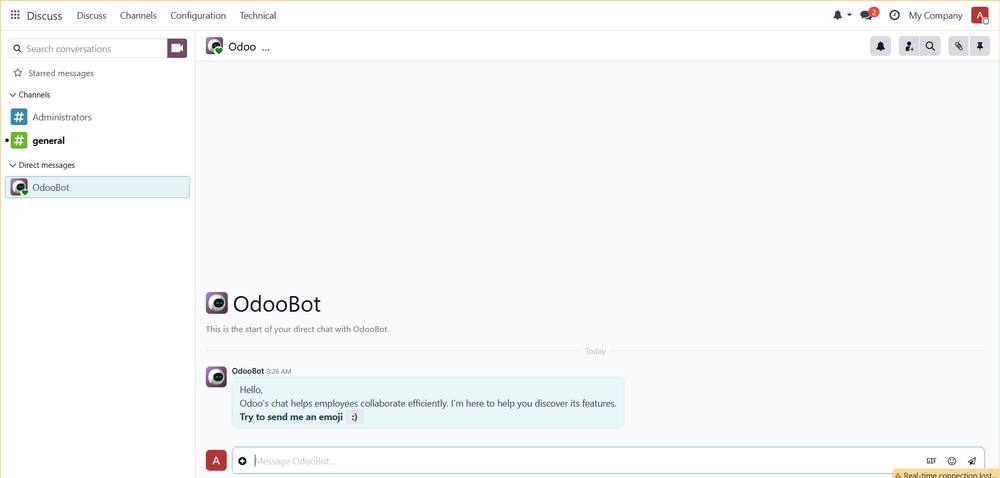Click OdooBot author name above message
The height and width of the screenshot is (478, 1000).
click(248, 371)
